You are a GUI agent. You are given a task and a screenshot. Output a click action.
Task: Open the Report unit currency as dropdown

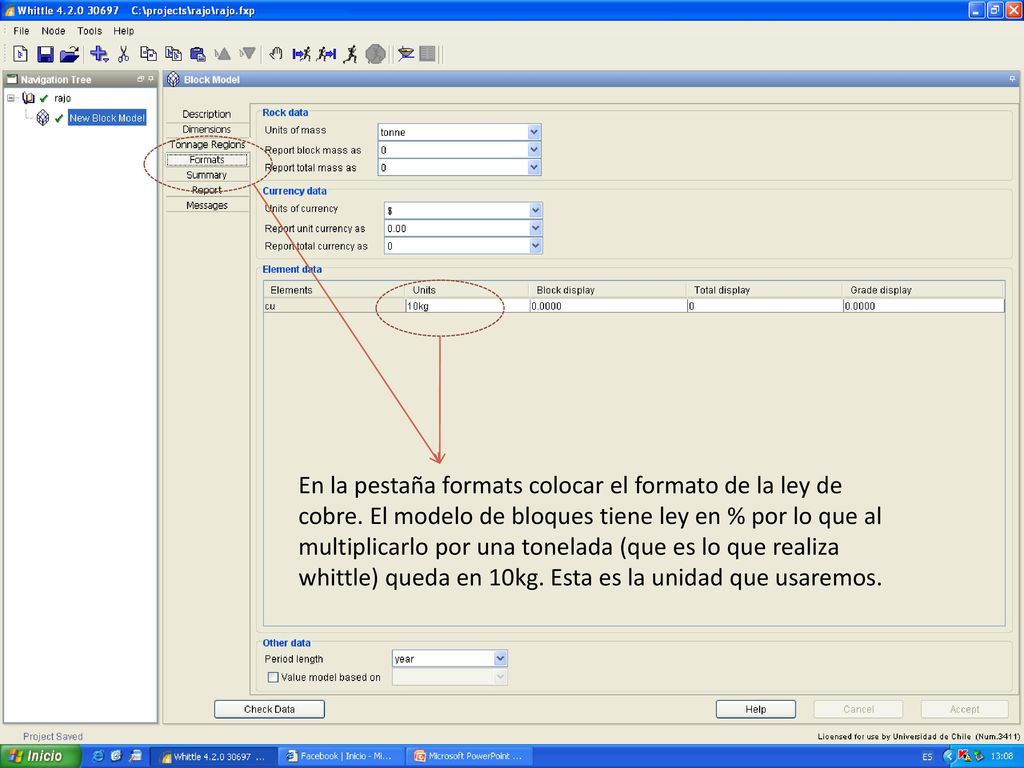(x=536, y=228)
